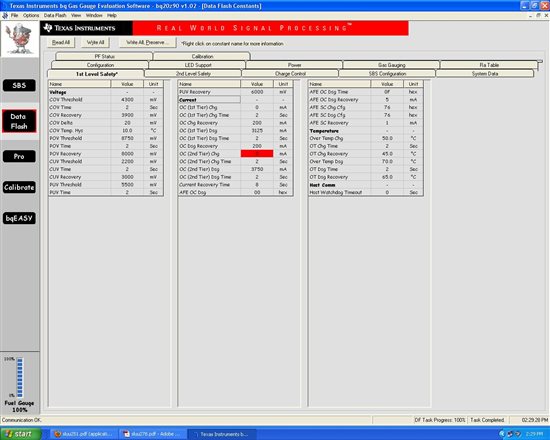Switch to the System Data tab
Screen dimensions: 550x440
pos(485,74)
